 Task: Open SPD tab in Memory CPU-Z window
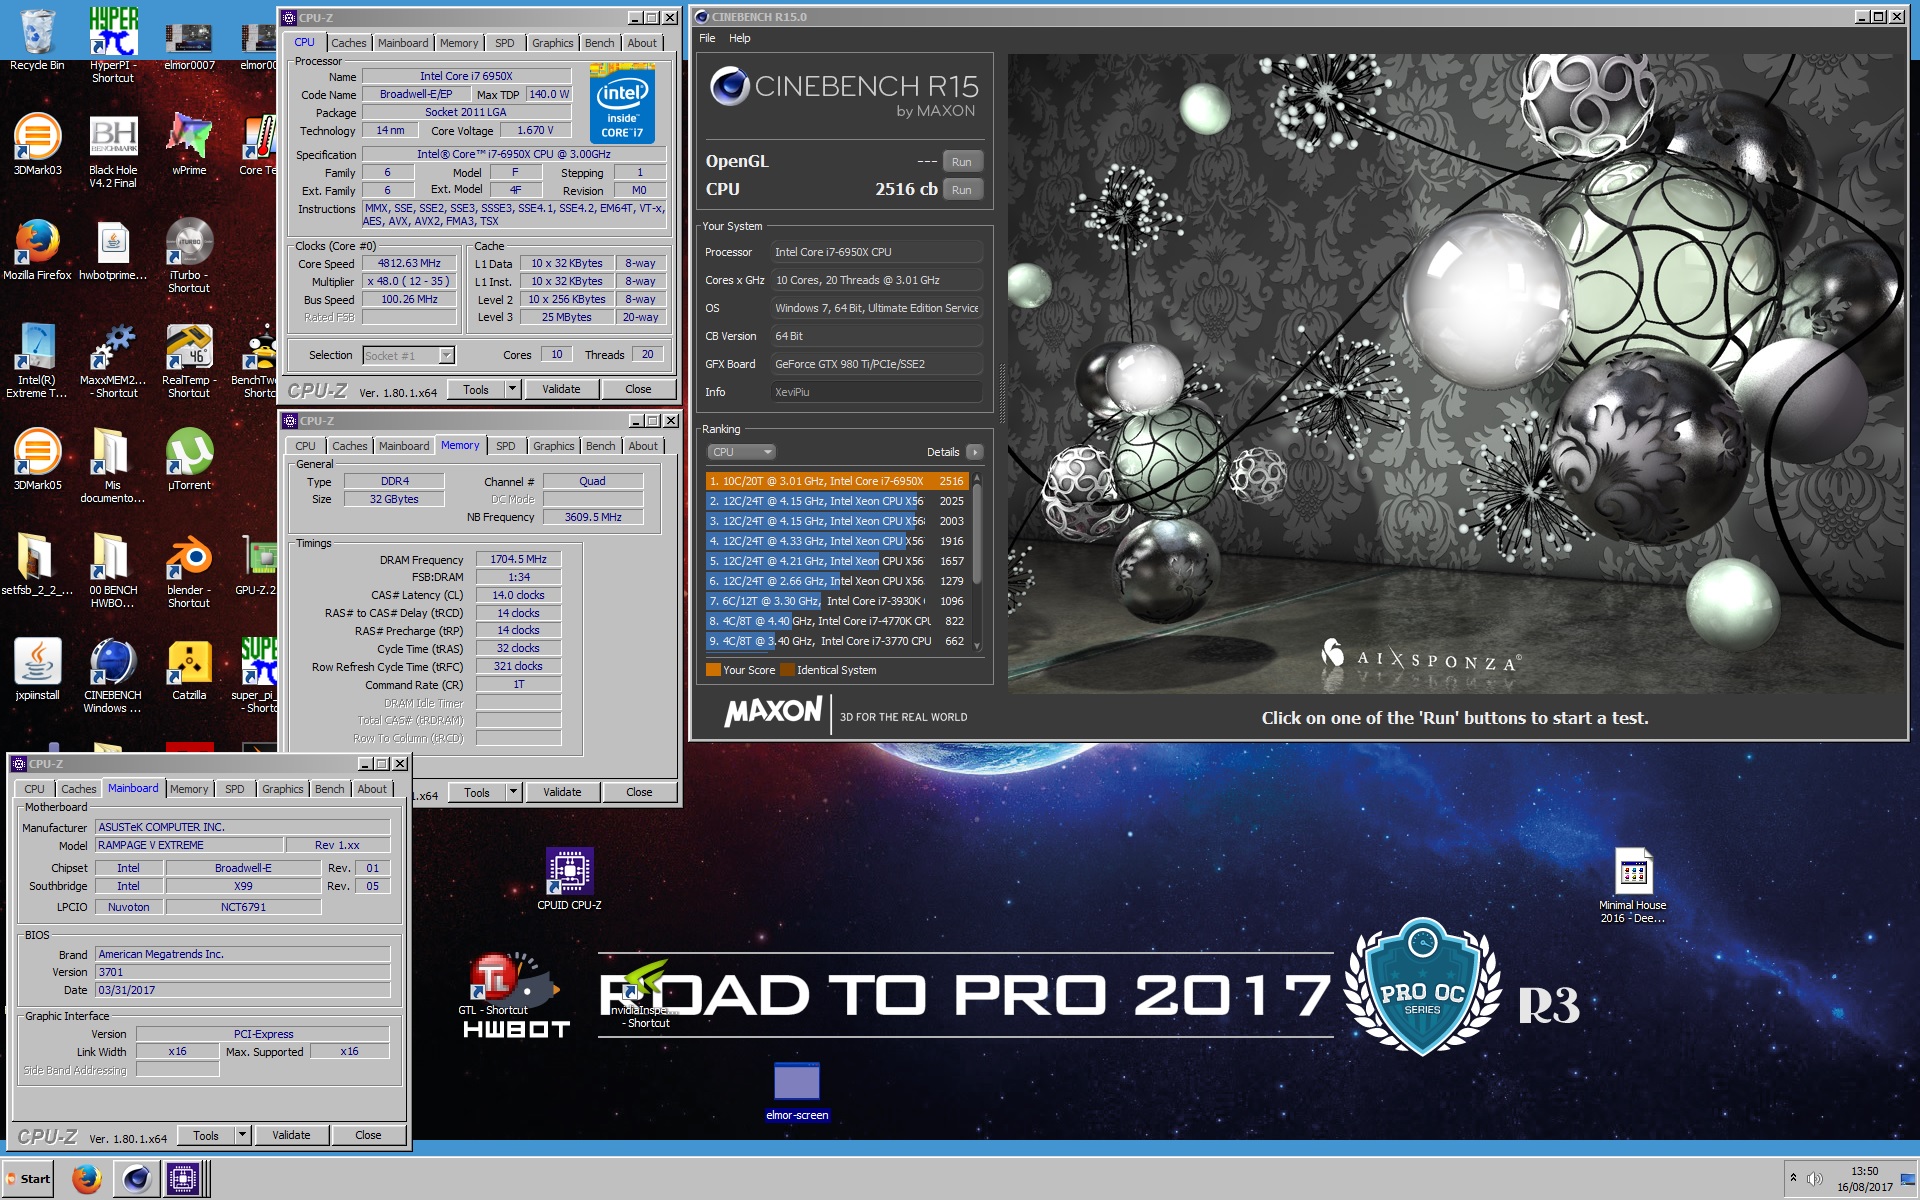(506, 446)
